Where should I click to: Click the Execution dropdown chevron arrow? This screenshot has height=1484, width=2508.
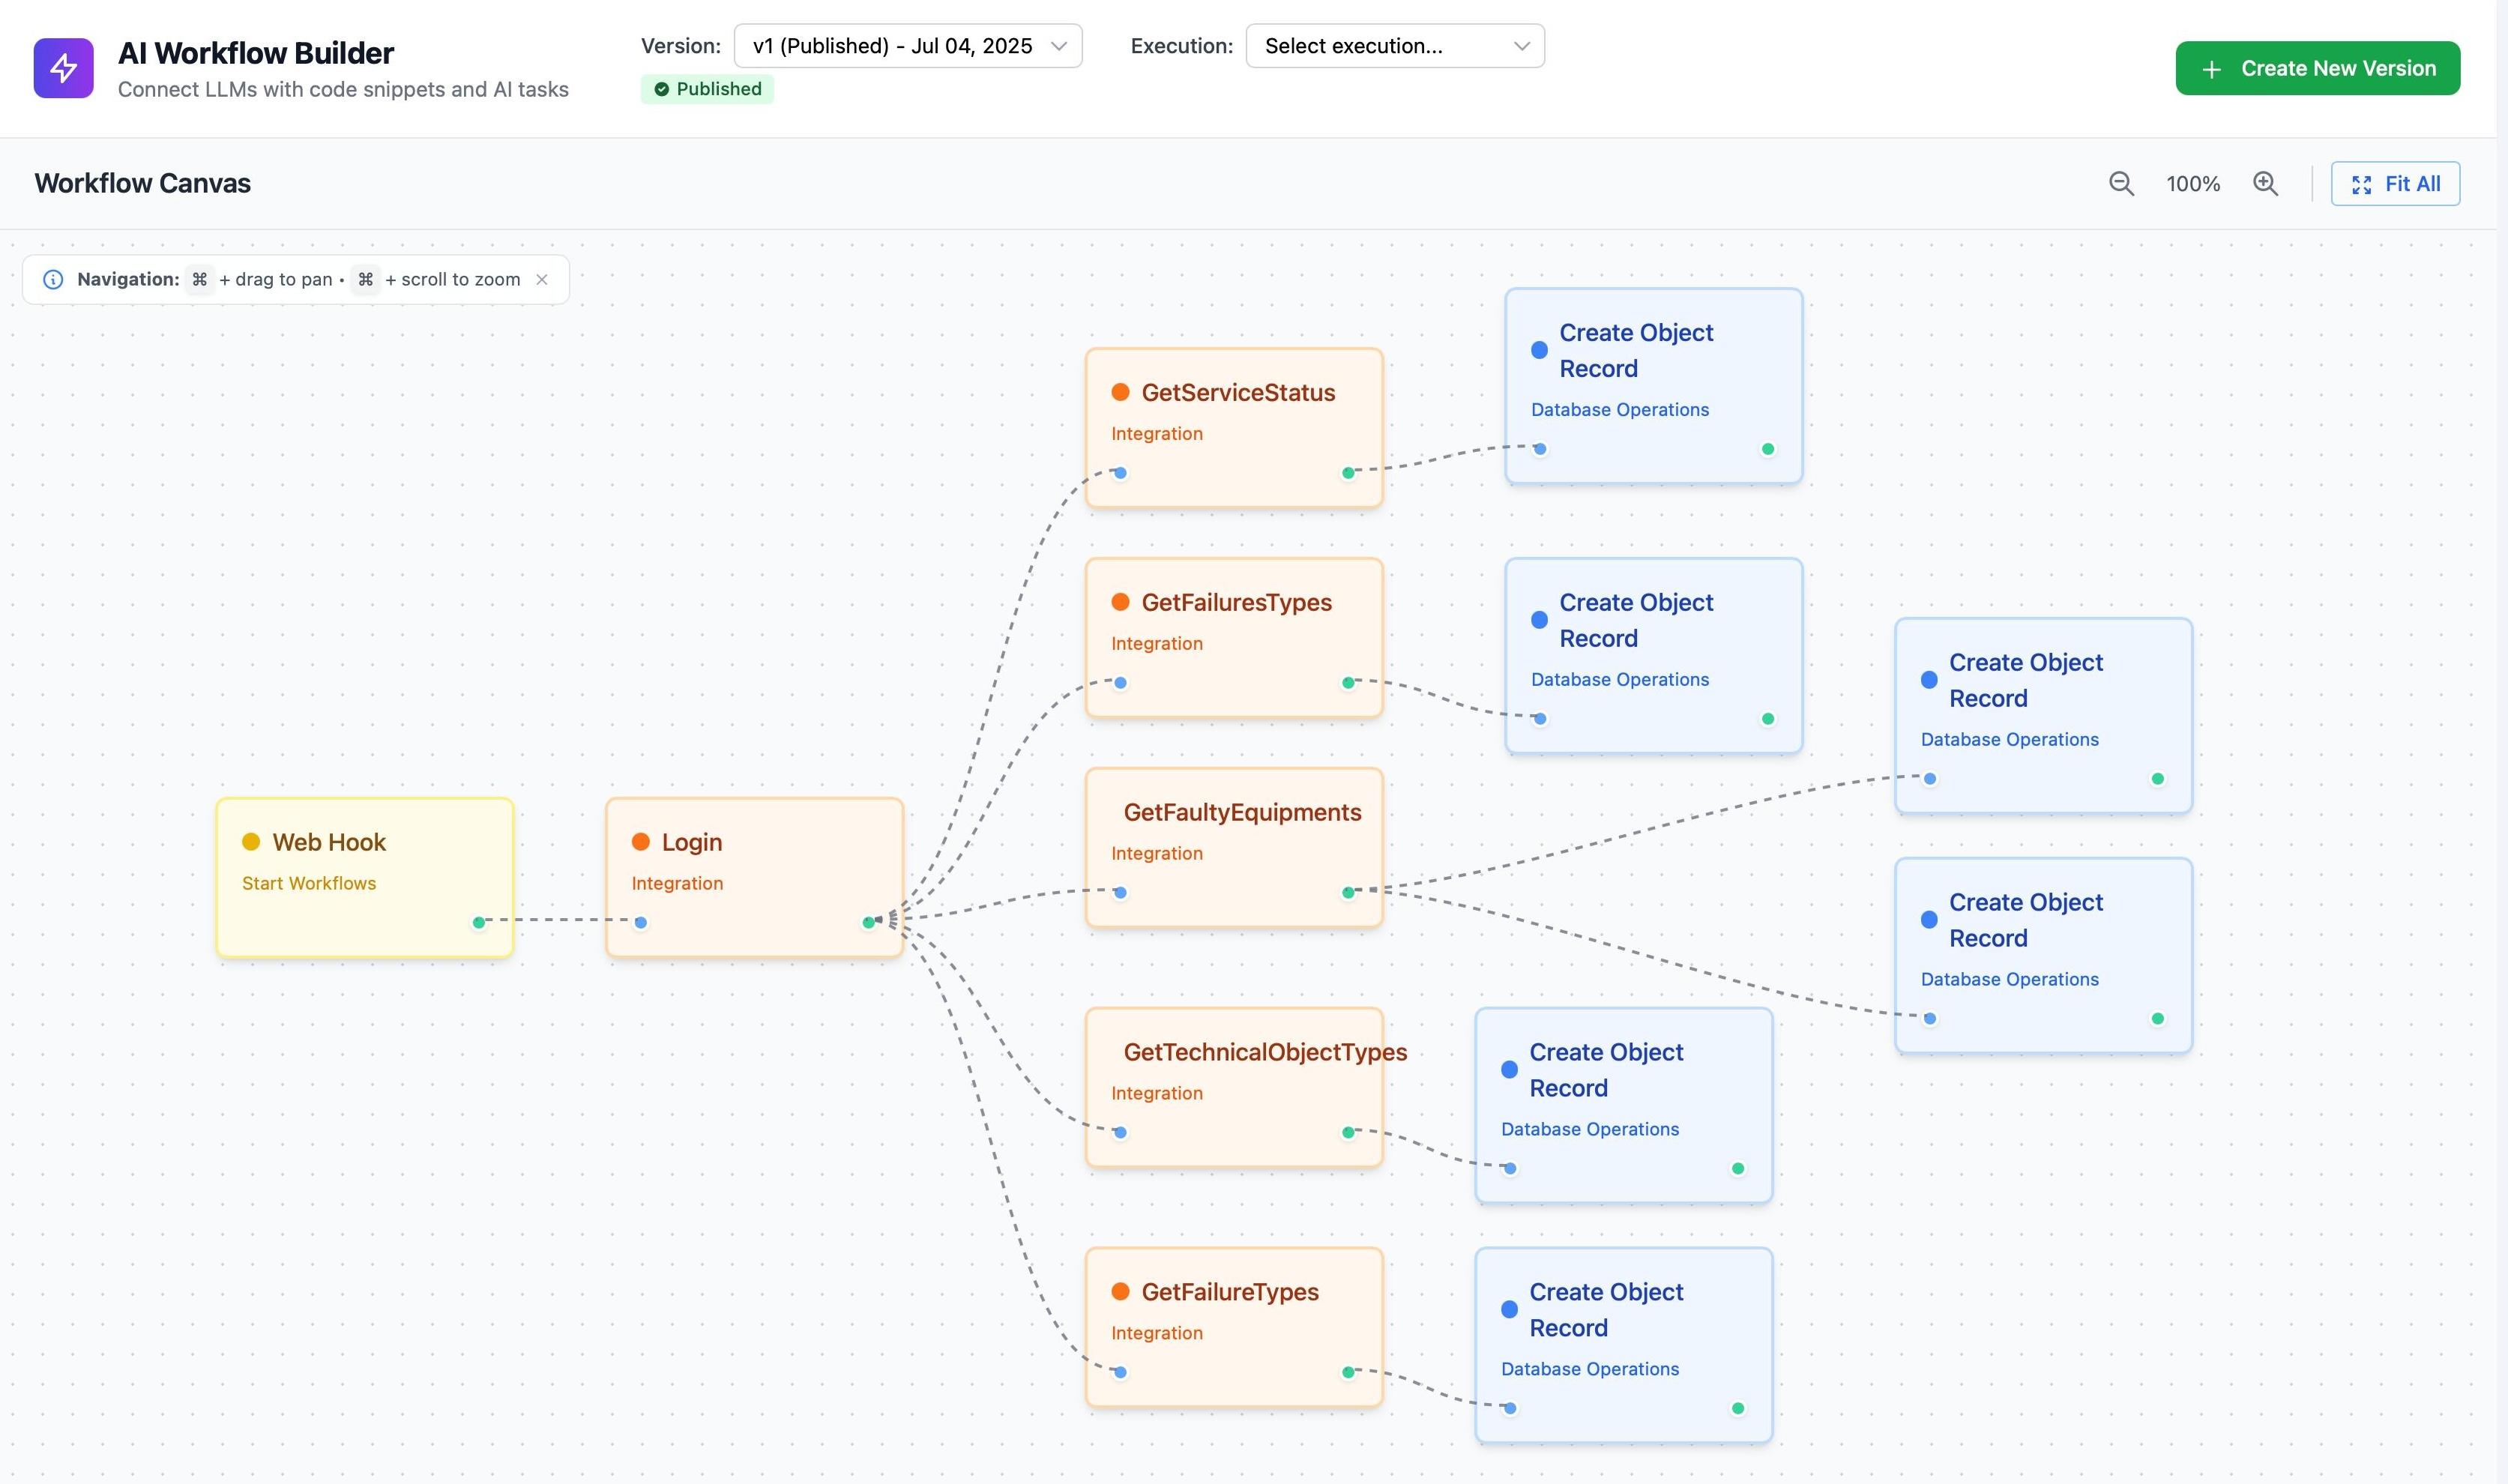(1521, 46)
